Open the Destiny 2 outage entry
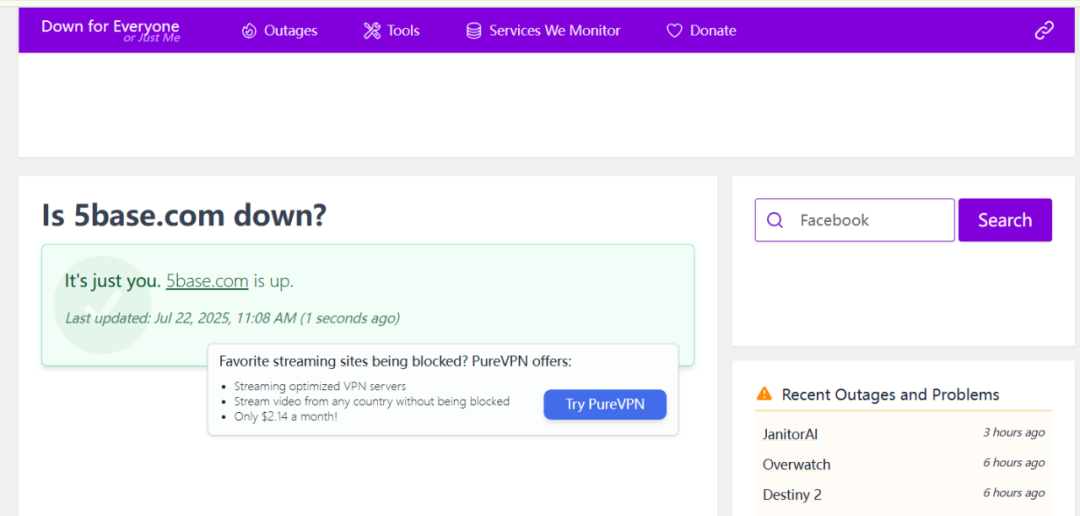This screenshot has height=516, width=1080. (792, 494)
